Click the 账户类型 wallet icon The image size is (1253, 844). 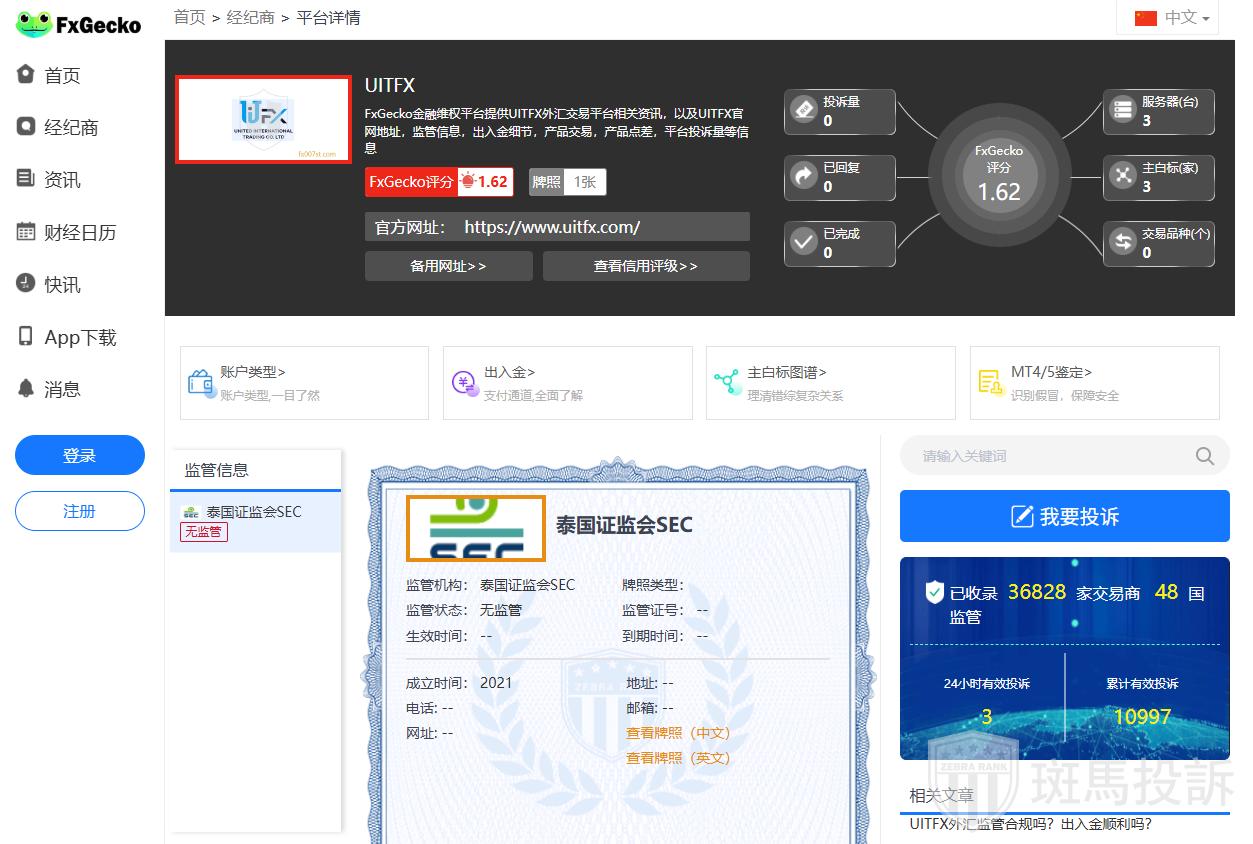click(x=202, y=383)
